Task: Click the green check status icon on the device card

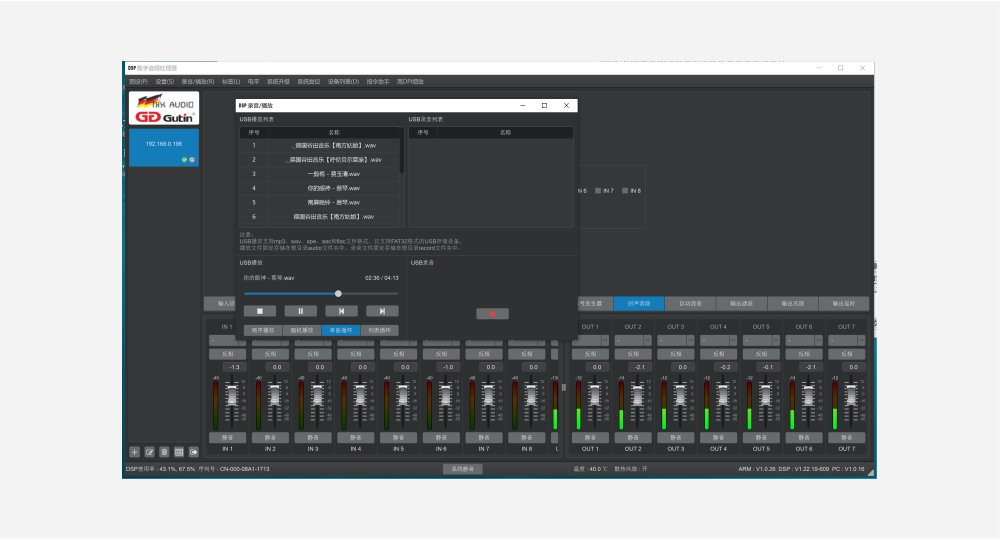Action: tap(184, 159)
